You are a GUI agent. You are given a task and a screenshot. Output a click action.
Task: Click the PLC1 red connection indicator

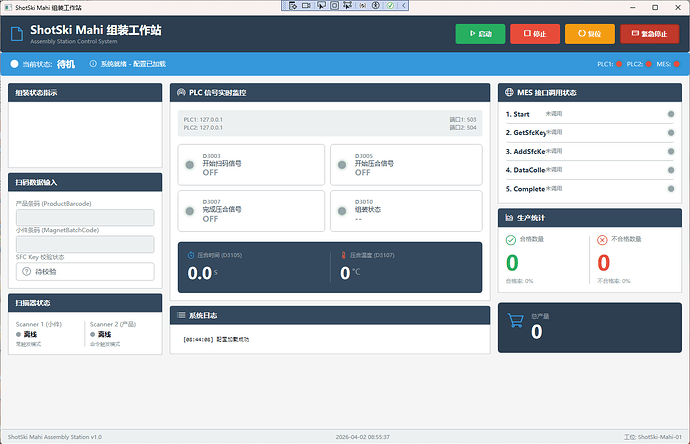619,64
